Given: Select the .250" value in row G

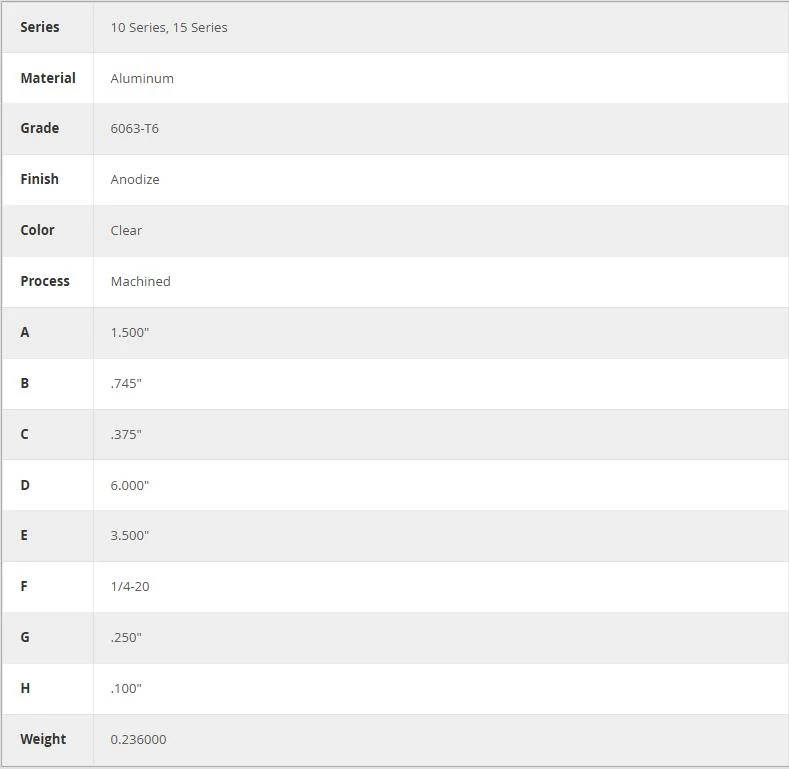Looking at the screenshot, I should point(126,637).
